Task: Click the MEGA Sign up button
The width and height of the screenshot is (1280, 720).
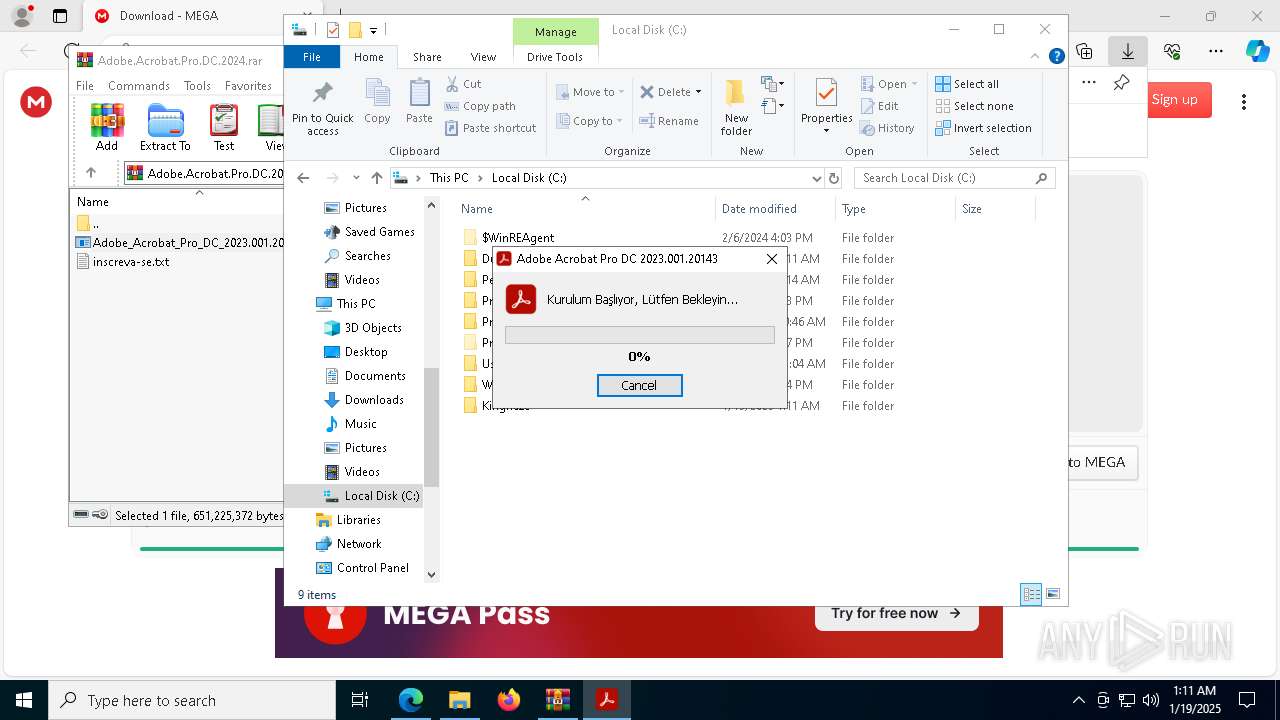Action: coord(1175,99)
